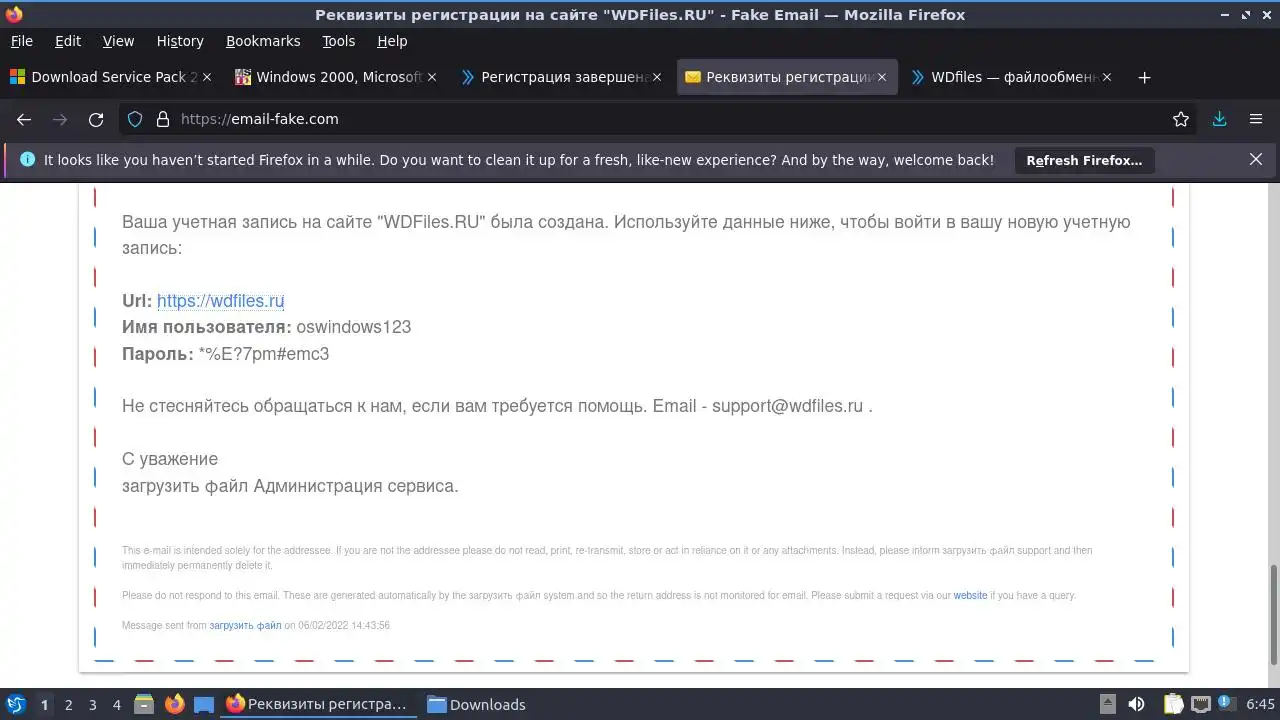Close the Регистрация завершена tab
This screenshot has height=720, width=1280.
(x=657, y=77)
